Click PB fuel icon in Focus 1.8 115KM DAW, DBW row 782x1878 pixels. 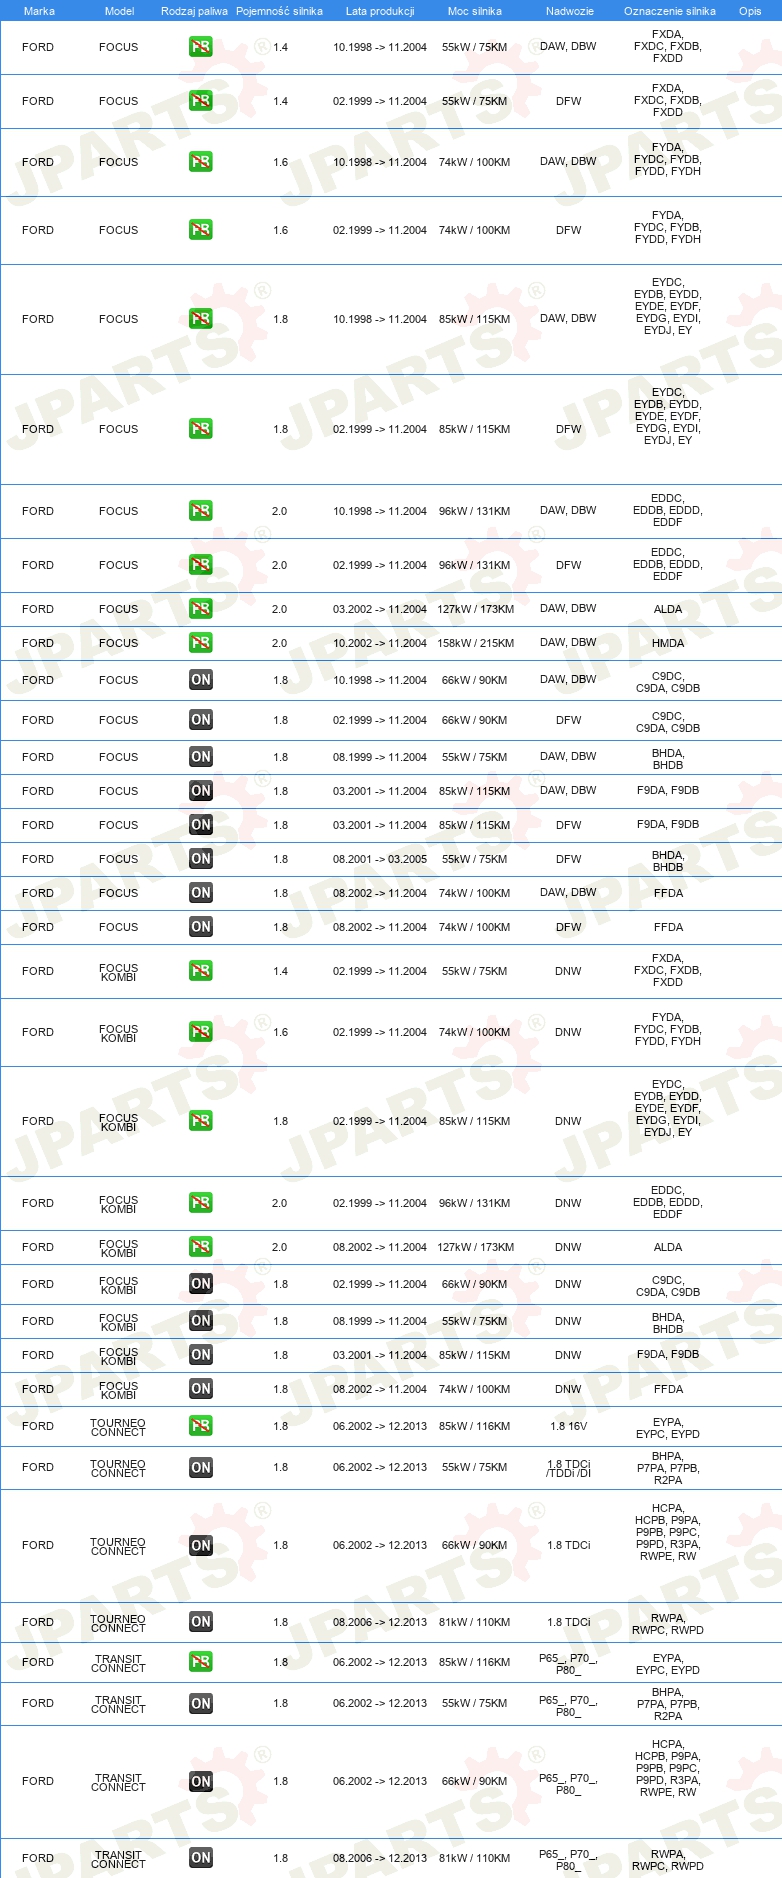pyautogui.click(x=201, y=319)
